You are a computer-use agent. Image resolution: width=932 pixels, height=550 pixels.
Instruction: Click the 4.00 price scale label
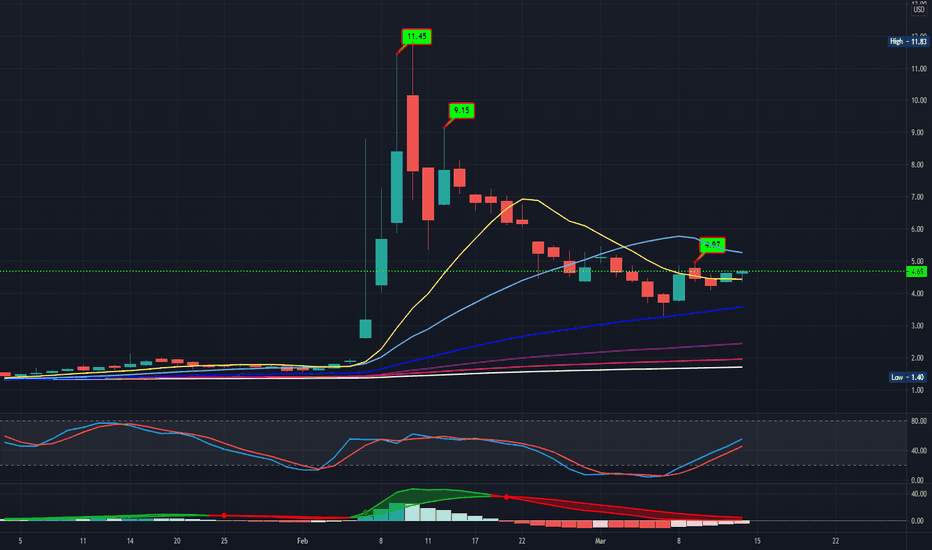coord(918,294)
